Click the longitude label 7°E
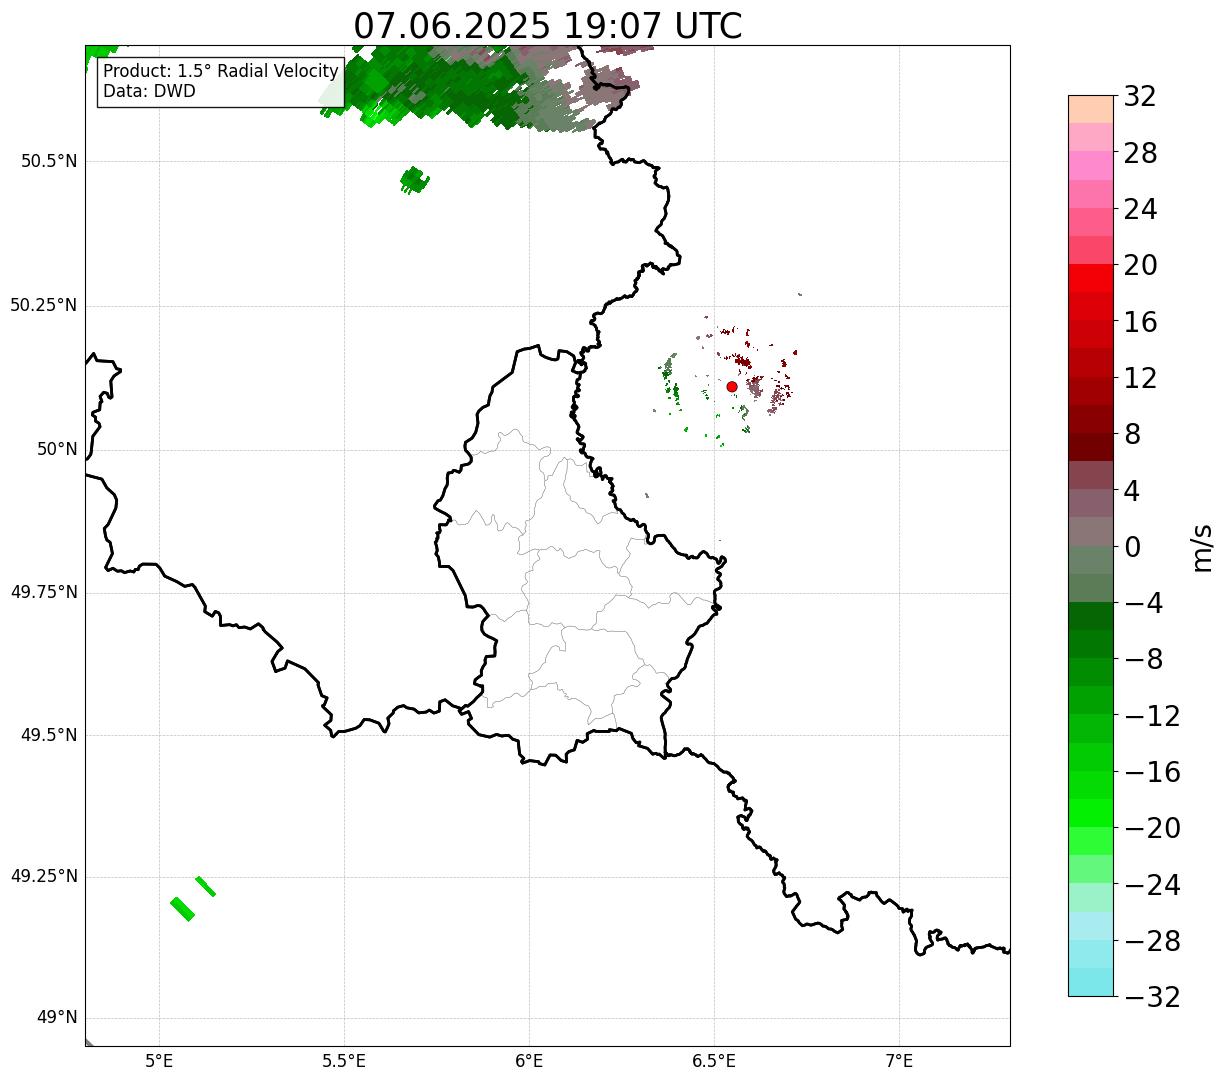 pyautogui.click(x=899, y=1061)
